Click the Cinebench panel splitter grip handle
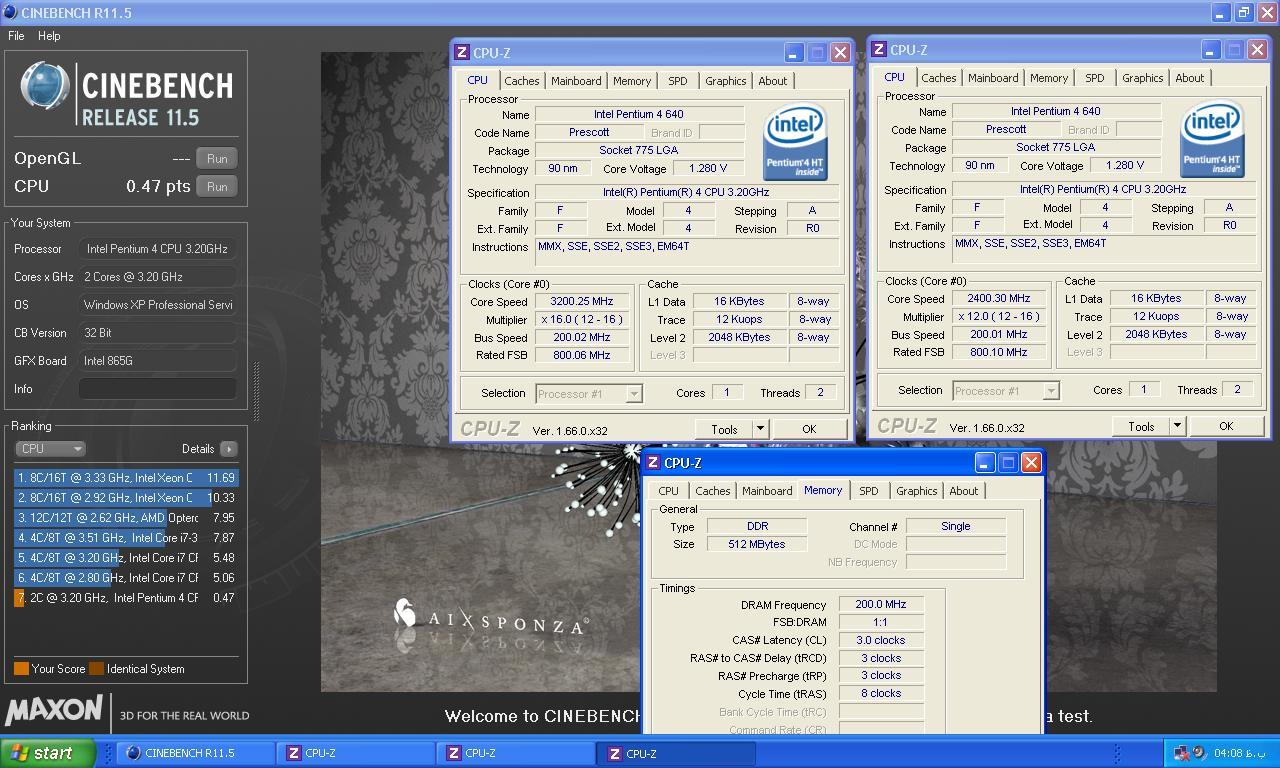Viewport: 1280px width, 768px height. click(256, 391)
